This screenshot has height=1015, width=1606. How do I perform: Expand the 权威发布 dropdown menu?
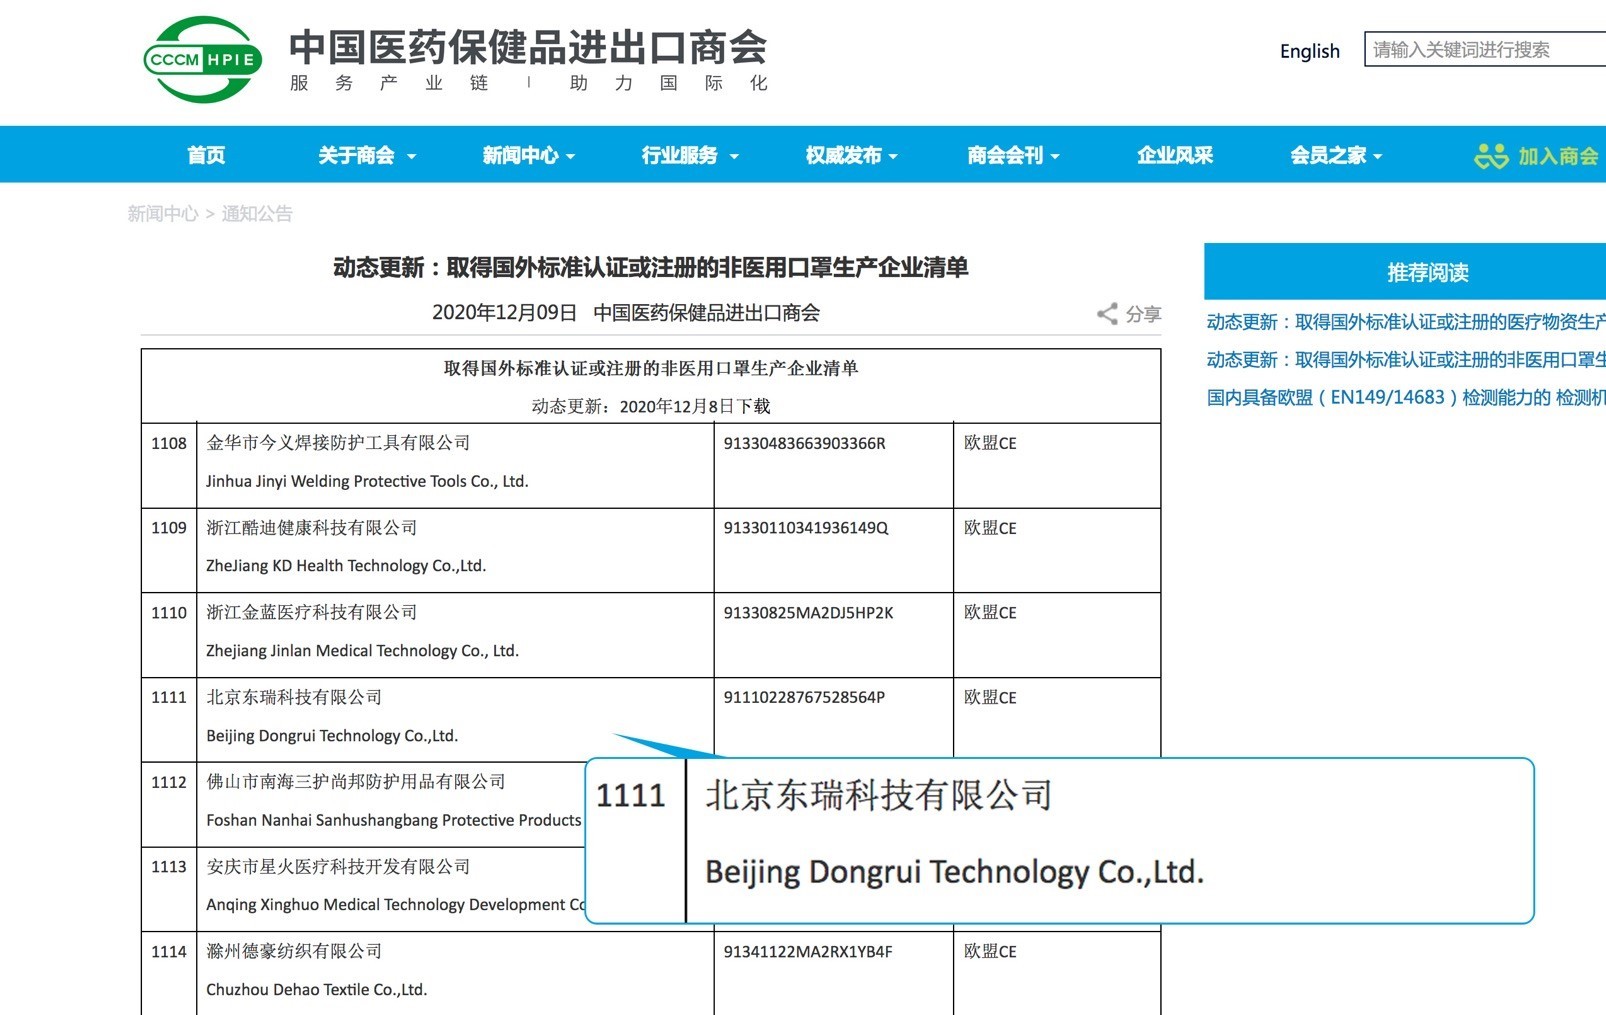click(852, 155)
